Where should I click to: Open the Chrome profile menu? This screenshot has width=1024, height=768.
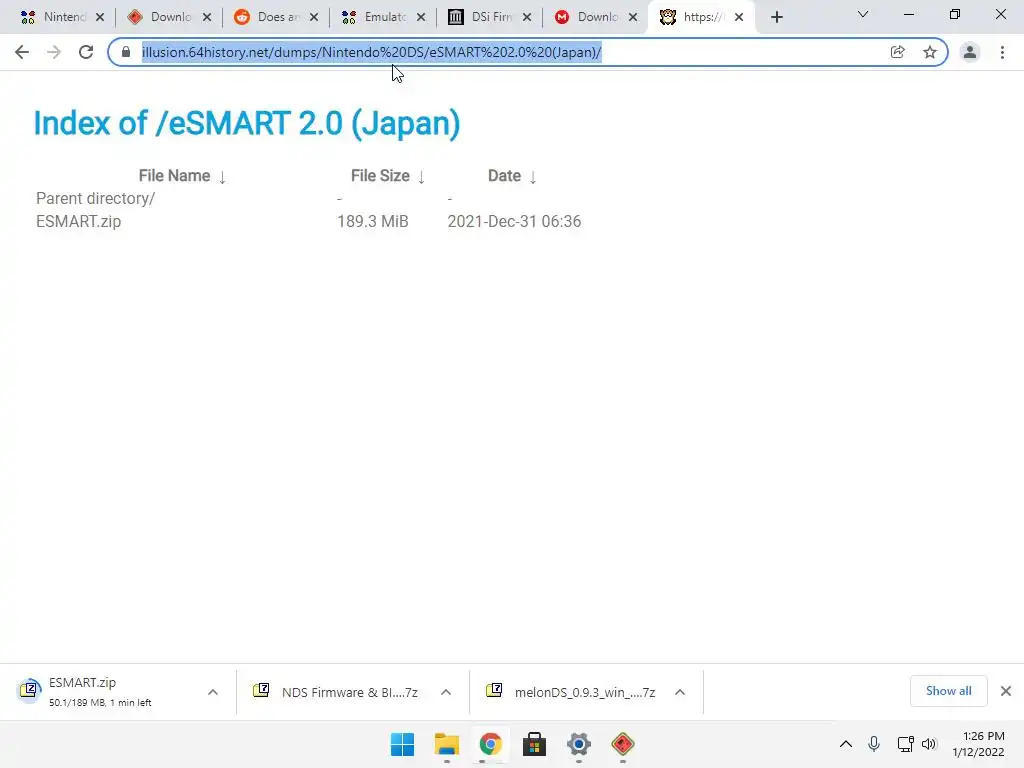coord(970,52)
